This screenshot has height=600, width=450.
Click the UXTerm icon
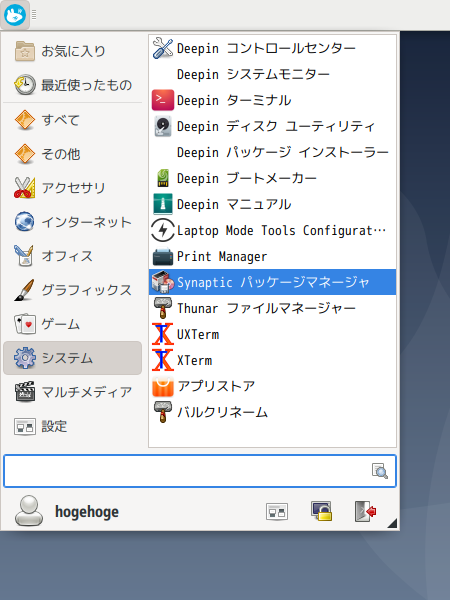(x=163, y=334)
